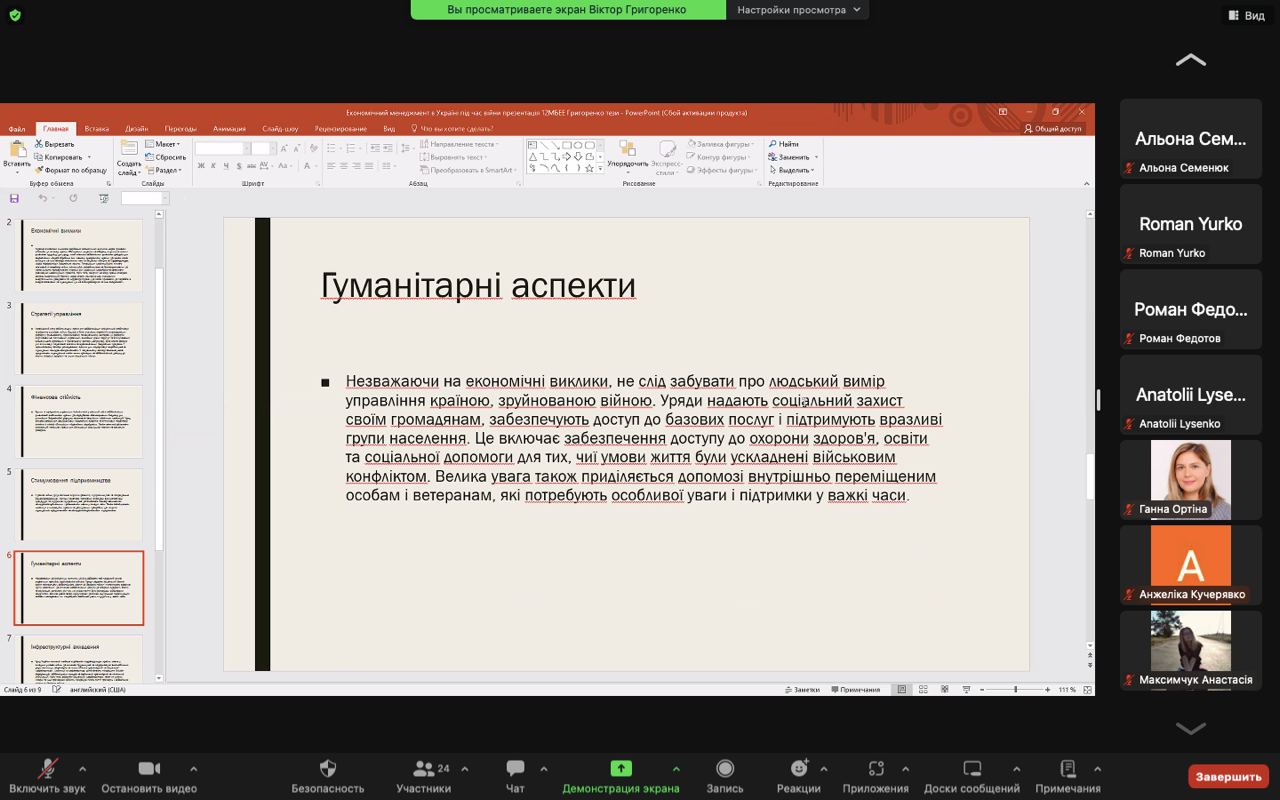The image size is (1280, 800).
Task: Open the Zoom Notes icon
Action: coord(1068,768)
